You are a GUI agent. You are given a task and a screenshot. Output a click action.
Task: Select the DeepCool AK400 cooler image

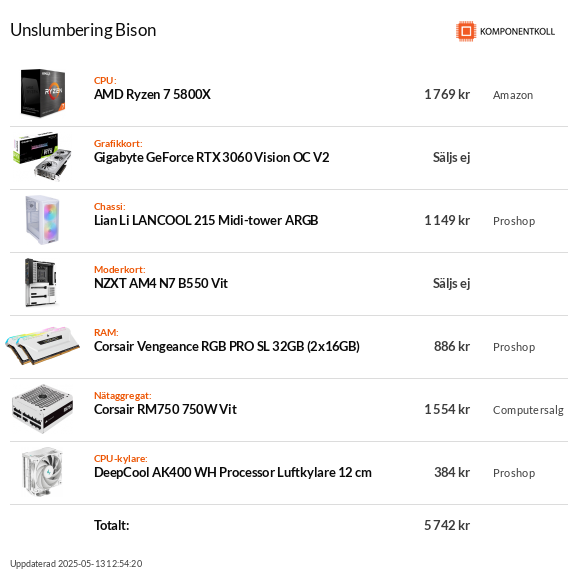coord(43,472)
